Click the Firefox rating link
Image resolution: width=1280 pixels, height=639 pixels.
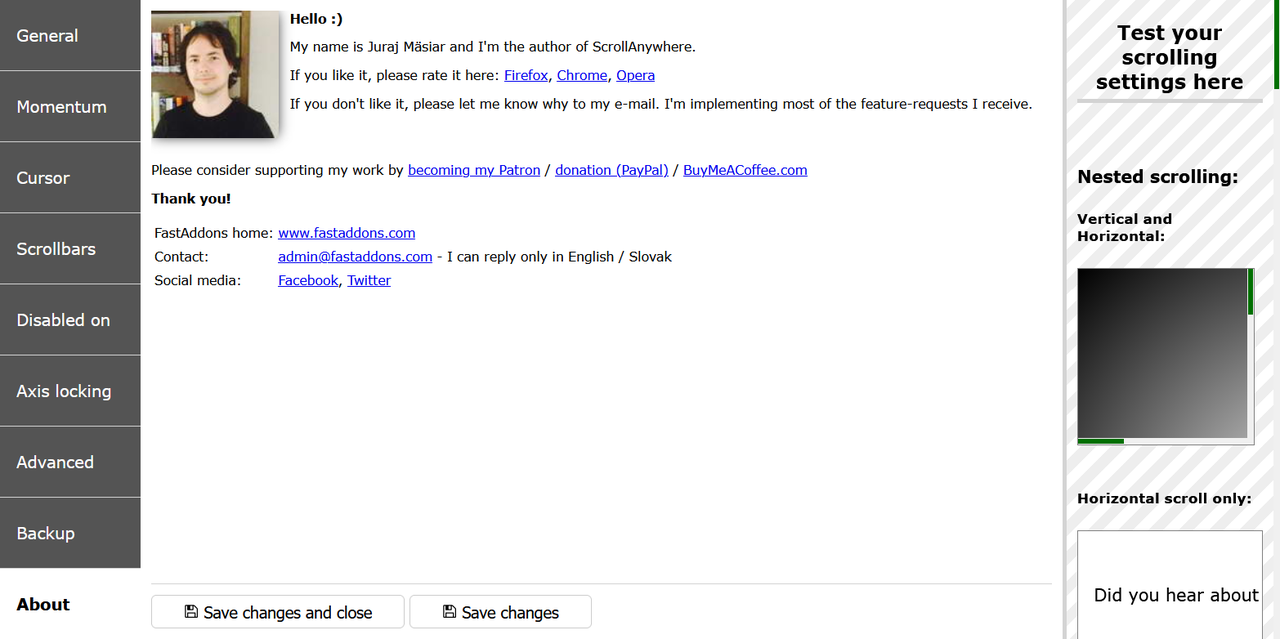coord(526,75)
